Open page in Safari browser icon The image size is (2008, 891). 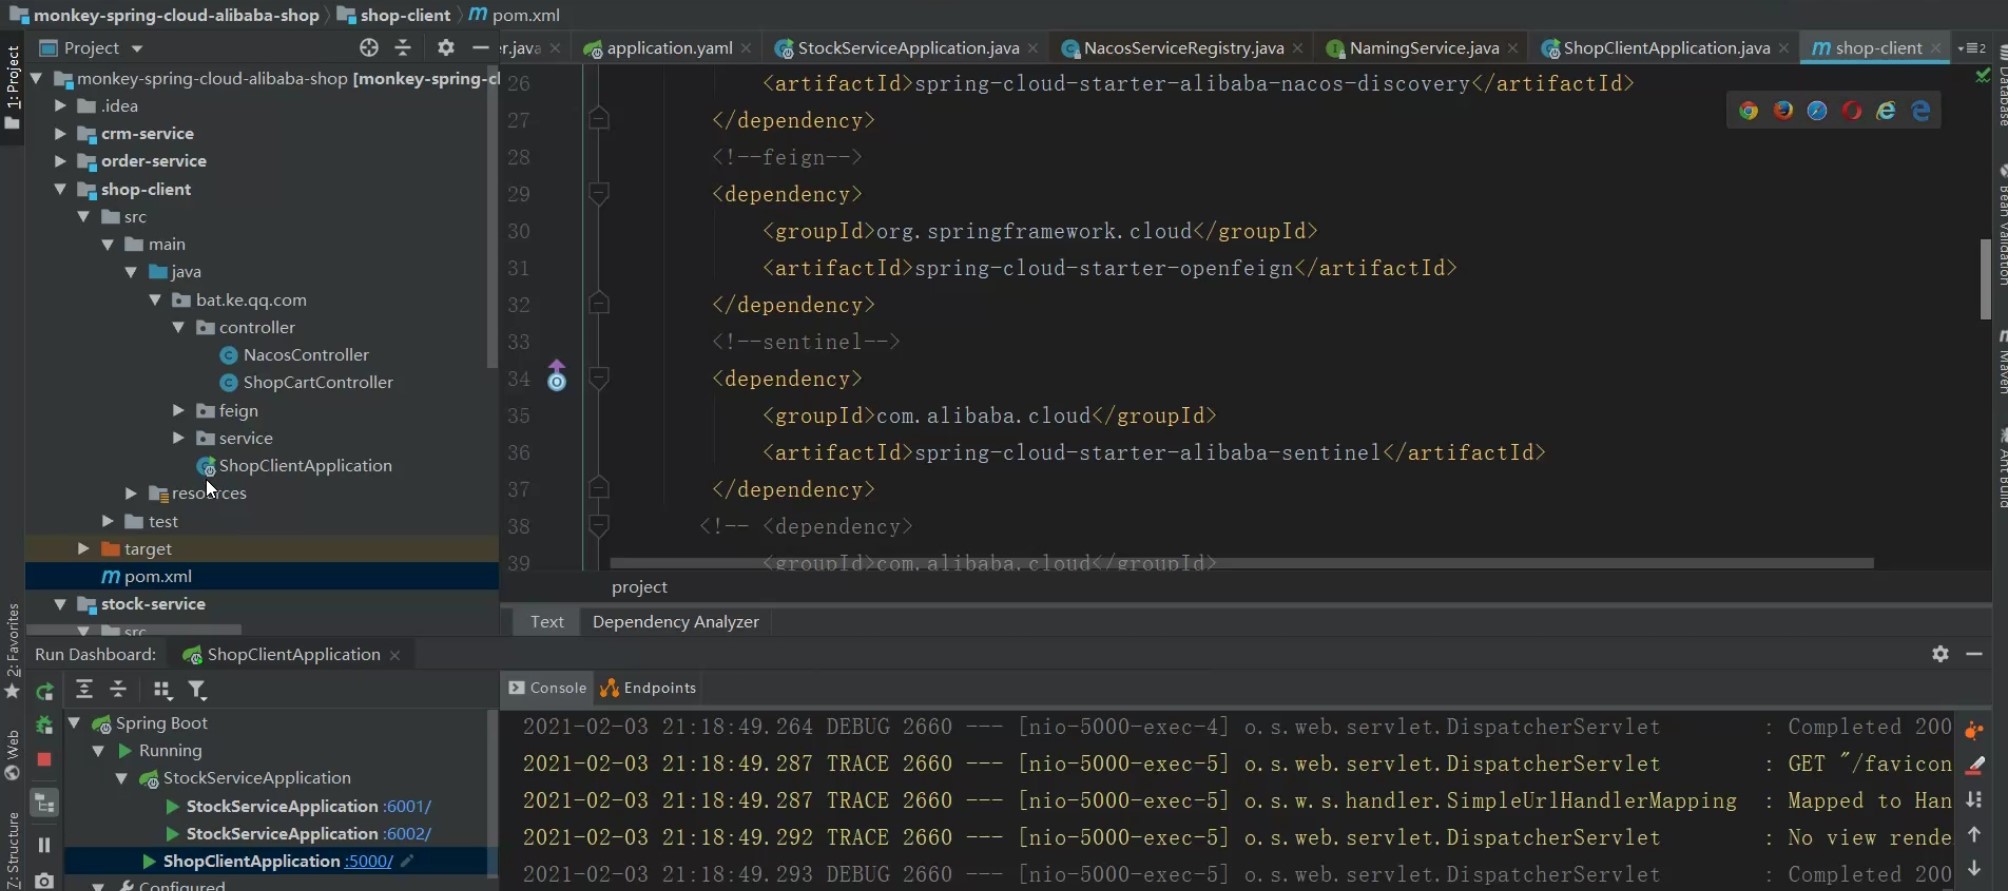[1817, 111]
